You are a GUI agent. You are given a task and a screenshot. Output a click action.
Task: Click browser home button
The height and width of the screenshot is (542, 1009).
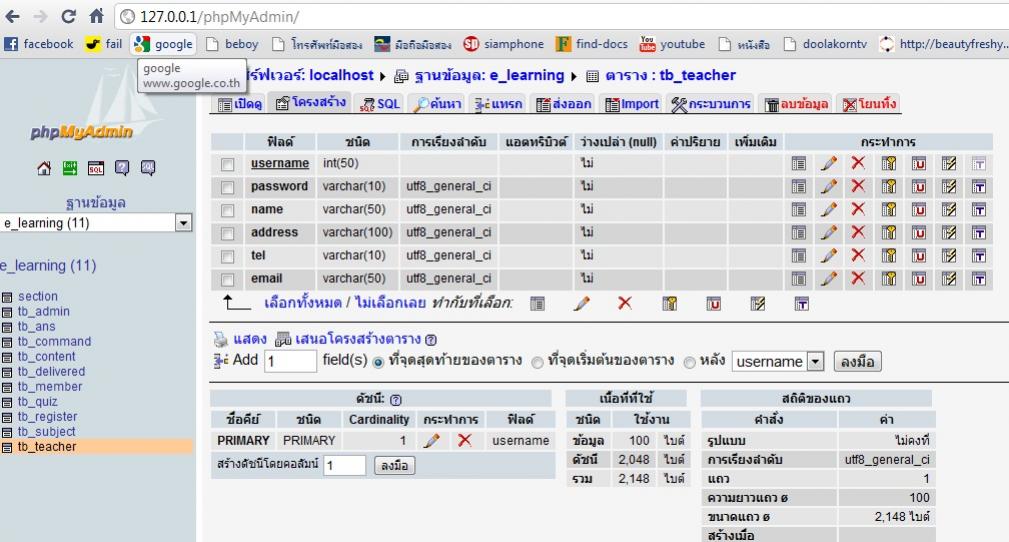(96, 16)
